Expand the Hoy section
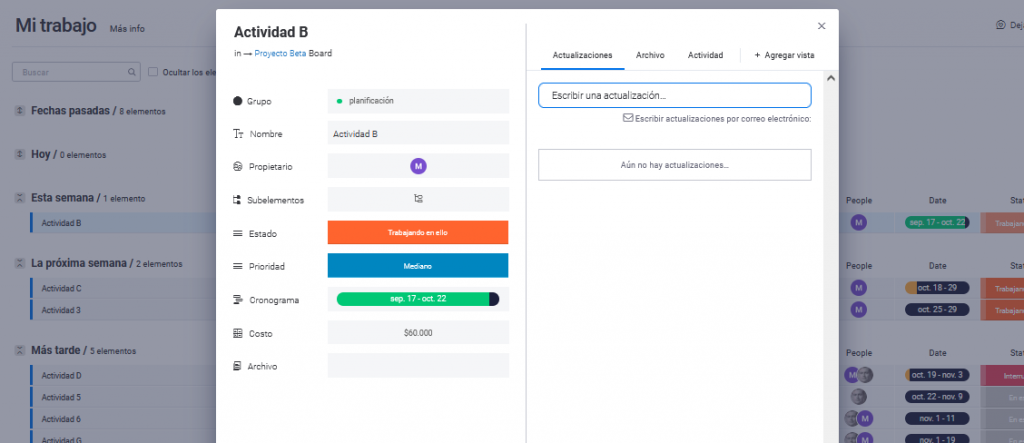The image size is (1024, 443). coord(19,155)
